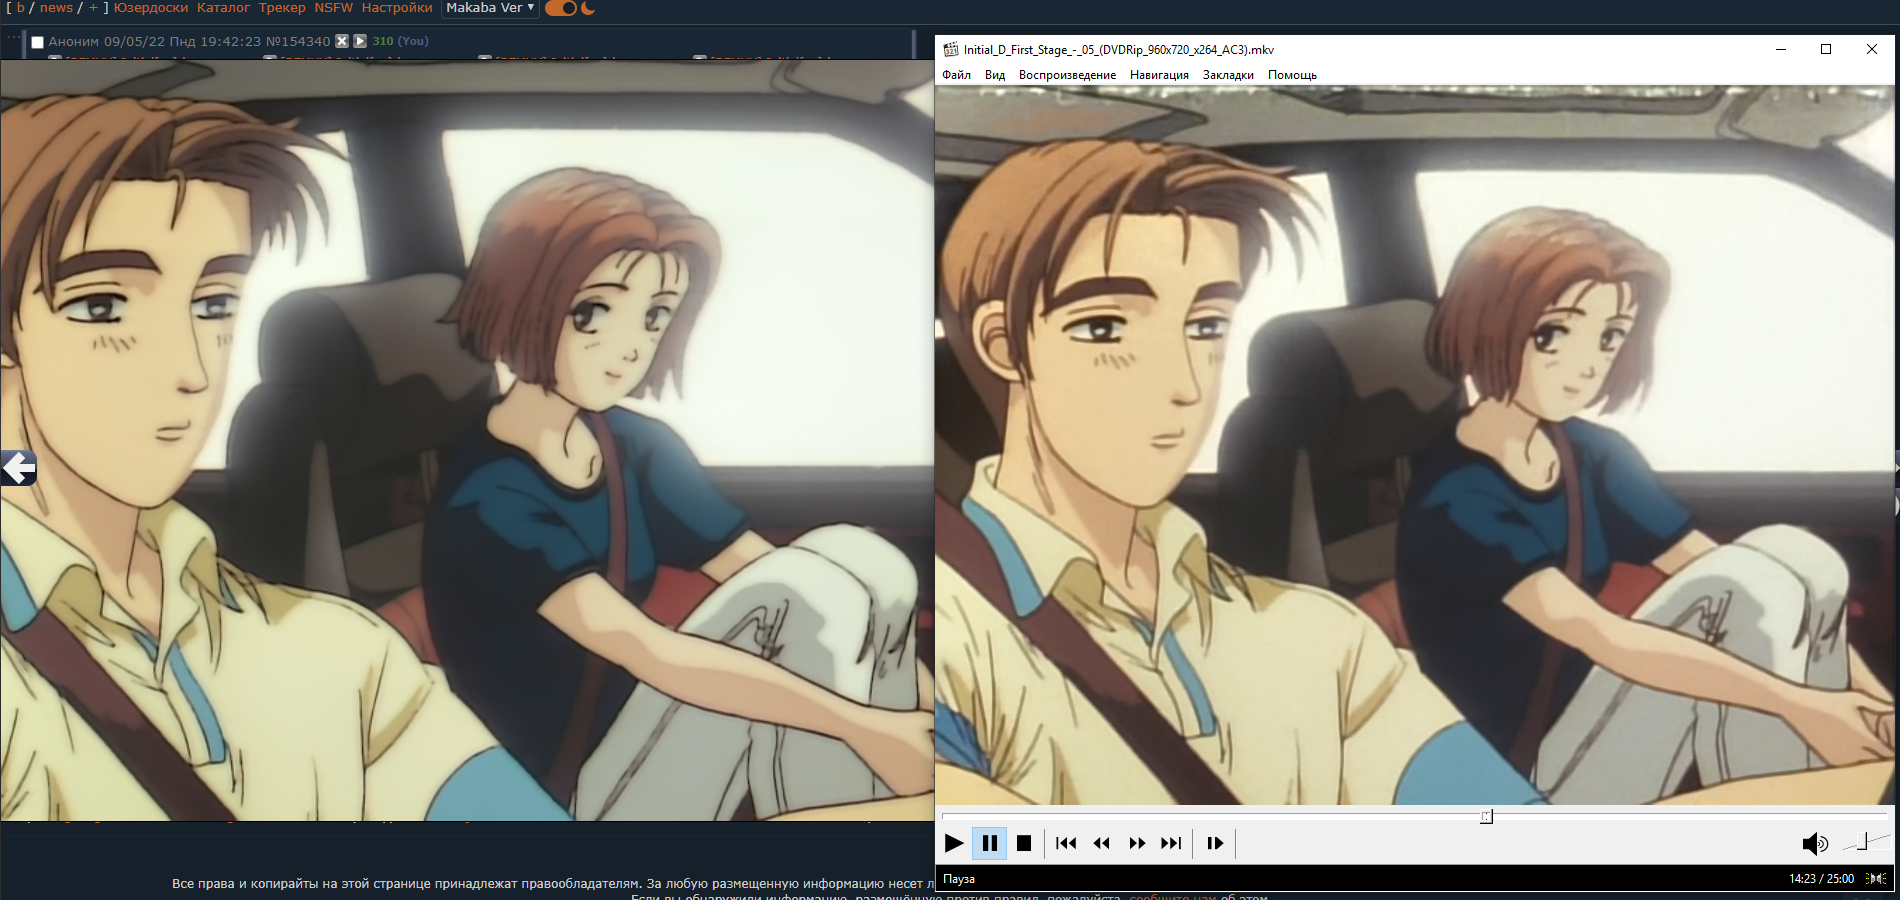
Task: Open the Каталог link
Action: pyautogui.click(x=223, y=8)
